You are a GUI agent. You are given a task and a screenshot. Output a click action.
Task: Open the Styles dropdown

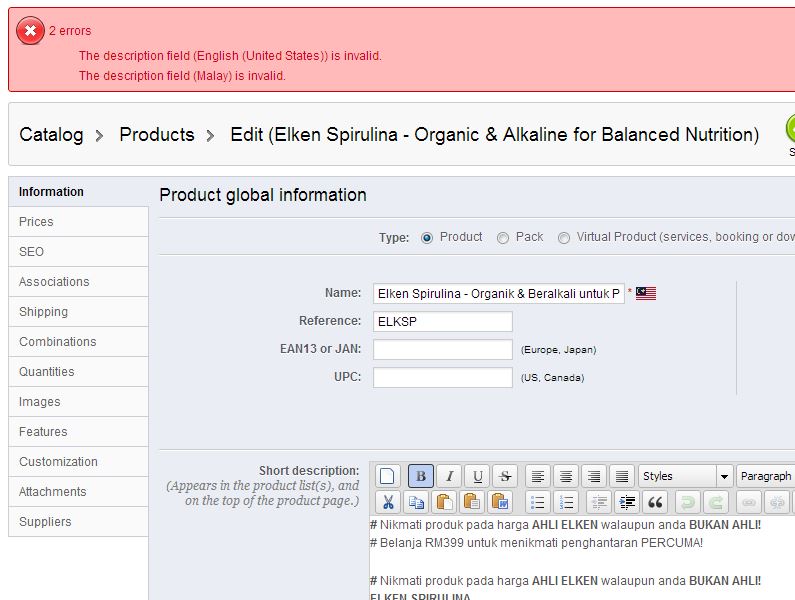pos(685,476)
